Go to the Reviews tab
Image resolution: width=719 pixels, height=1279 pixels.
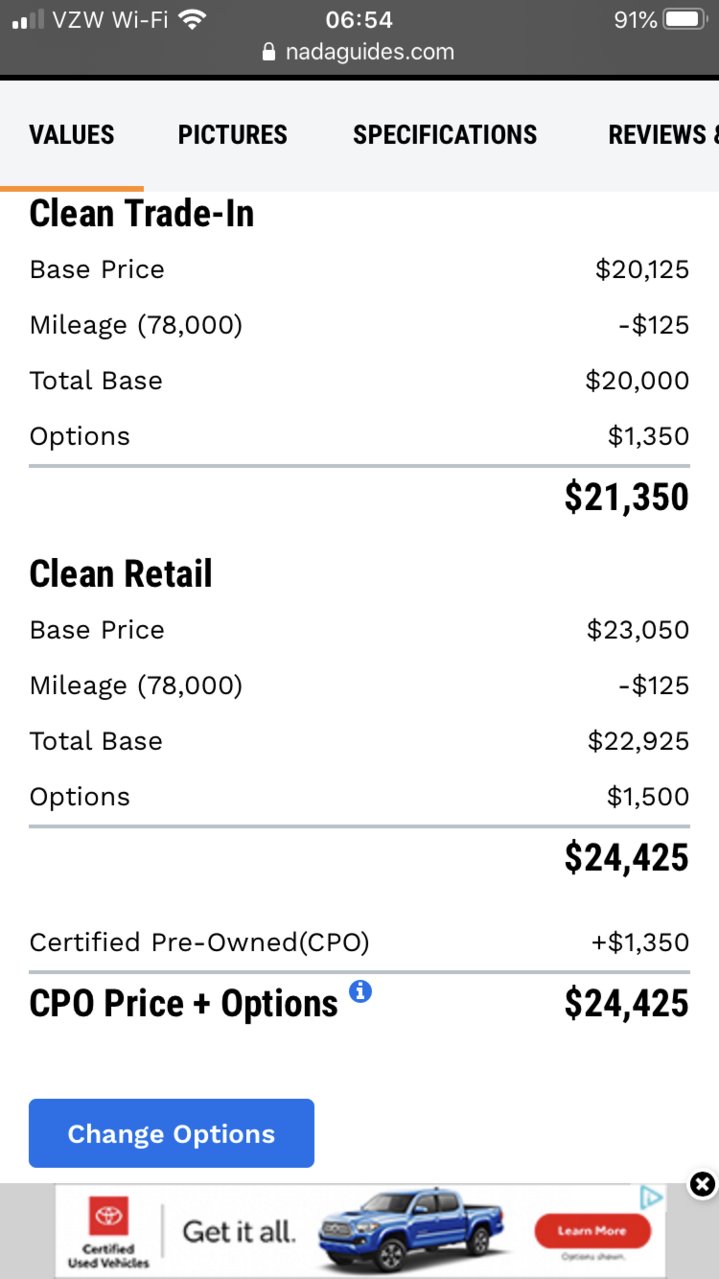663,135
